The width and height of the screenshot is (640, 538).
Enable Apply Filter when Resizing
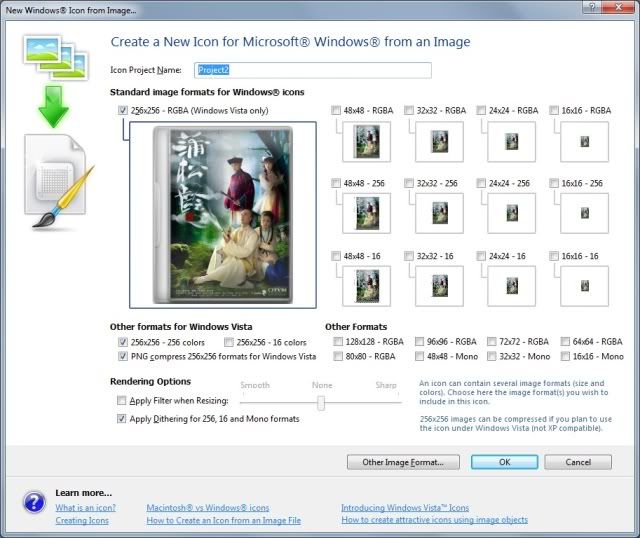121,400
